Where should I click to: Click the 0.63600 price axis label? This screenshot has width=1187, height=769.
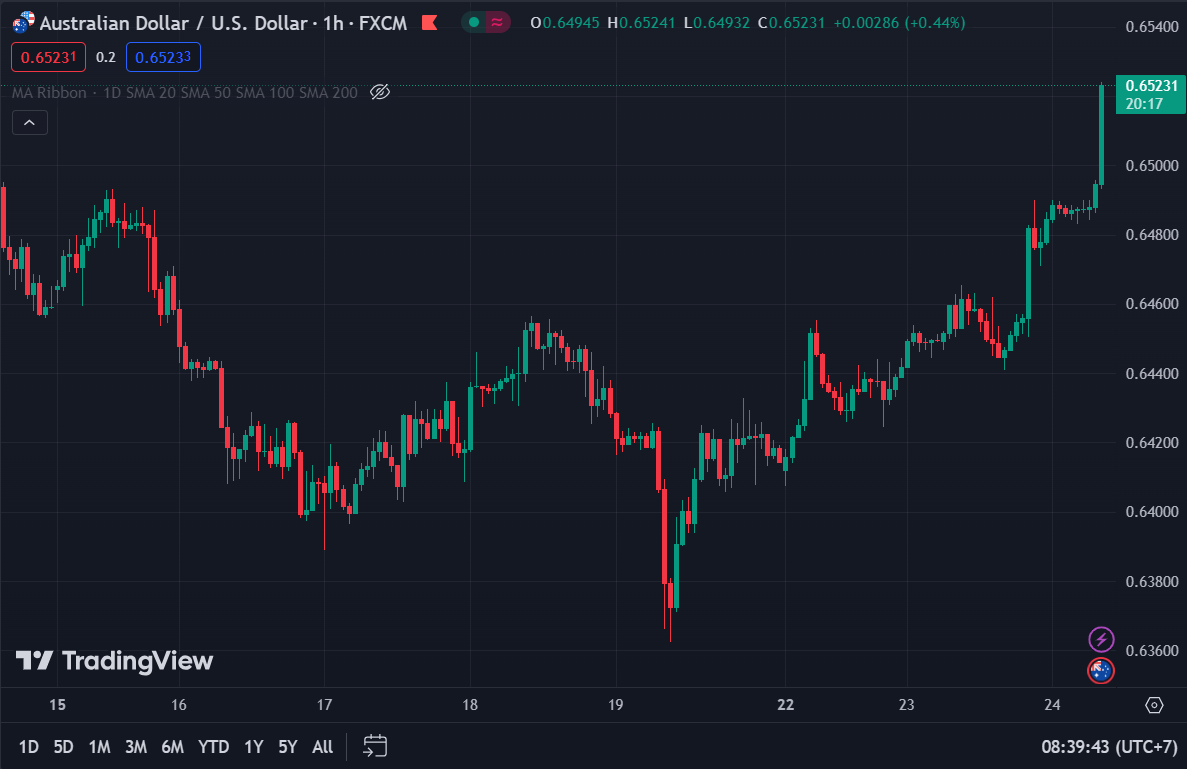[x=1151, y=651]
